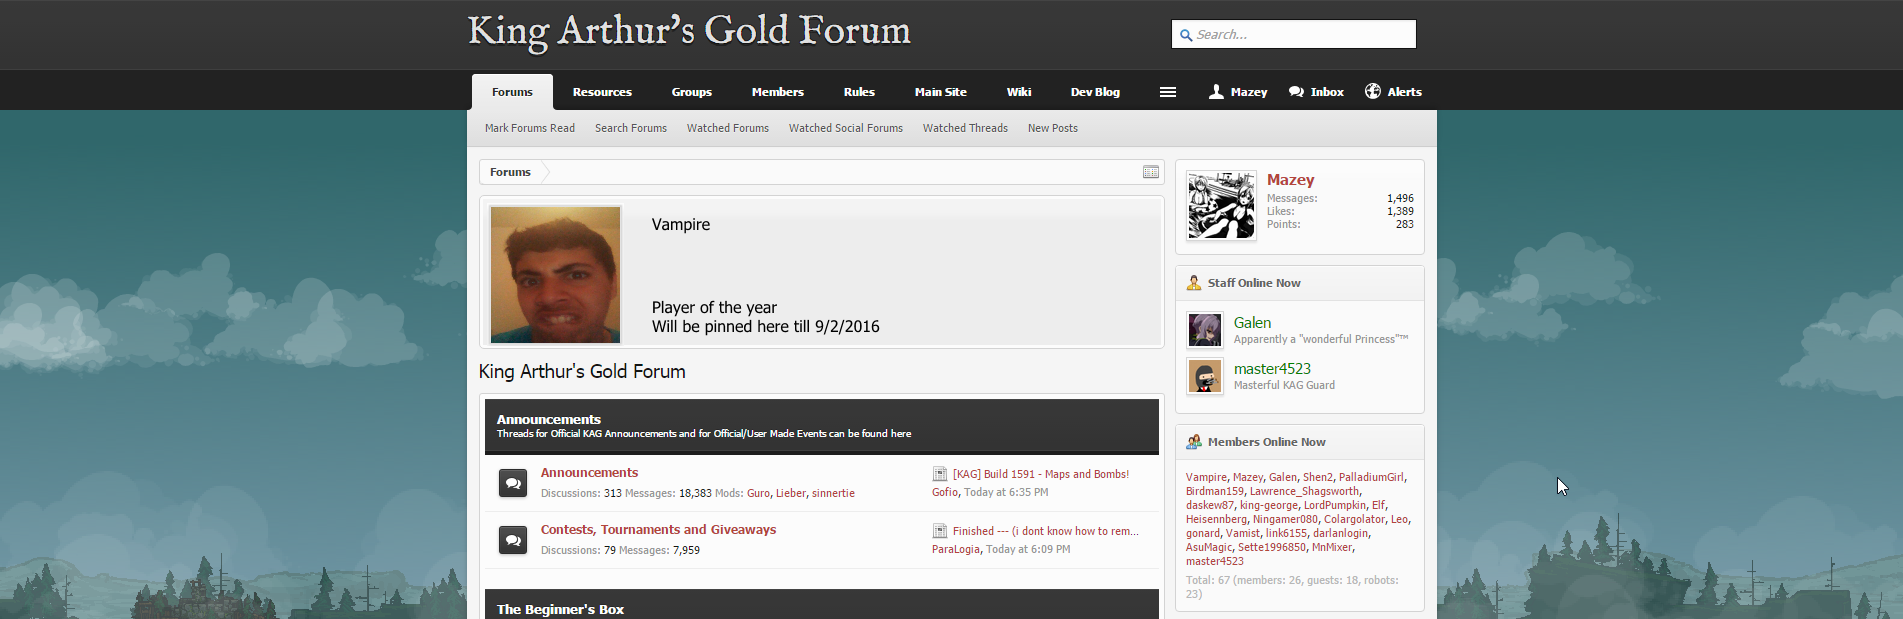The height and width of the screenshot is (619, 1903).
Task: Open the Alerts globe icon
Action: pos(1373,91)
